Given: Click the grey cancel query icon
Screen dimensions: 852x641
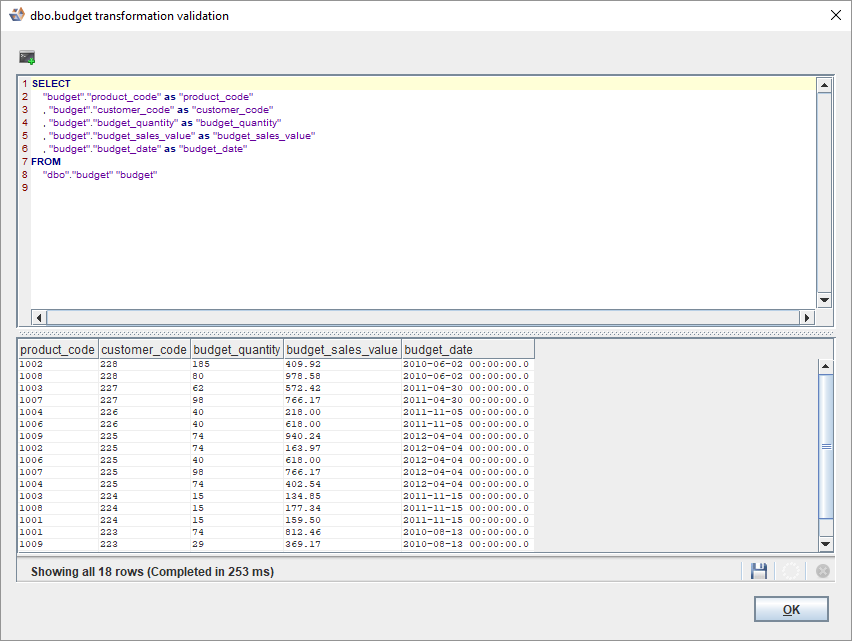Looking at the screenshot, I should (822, 571).
